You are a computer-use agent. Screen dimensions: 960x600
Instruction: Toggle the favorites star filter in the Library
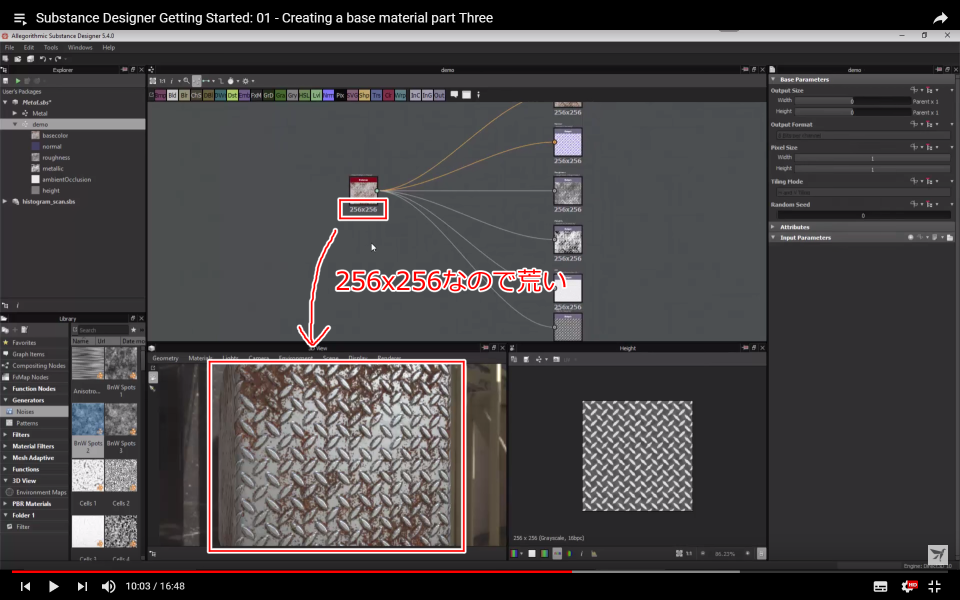click(x=133, y=330)
